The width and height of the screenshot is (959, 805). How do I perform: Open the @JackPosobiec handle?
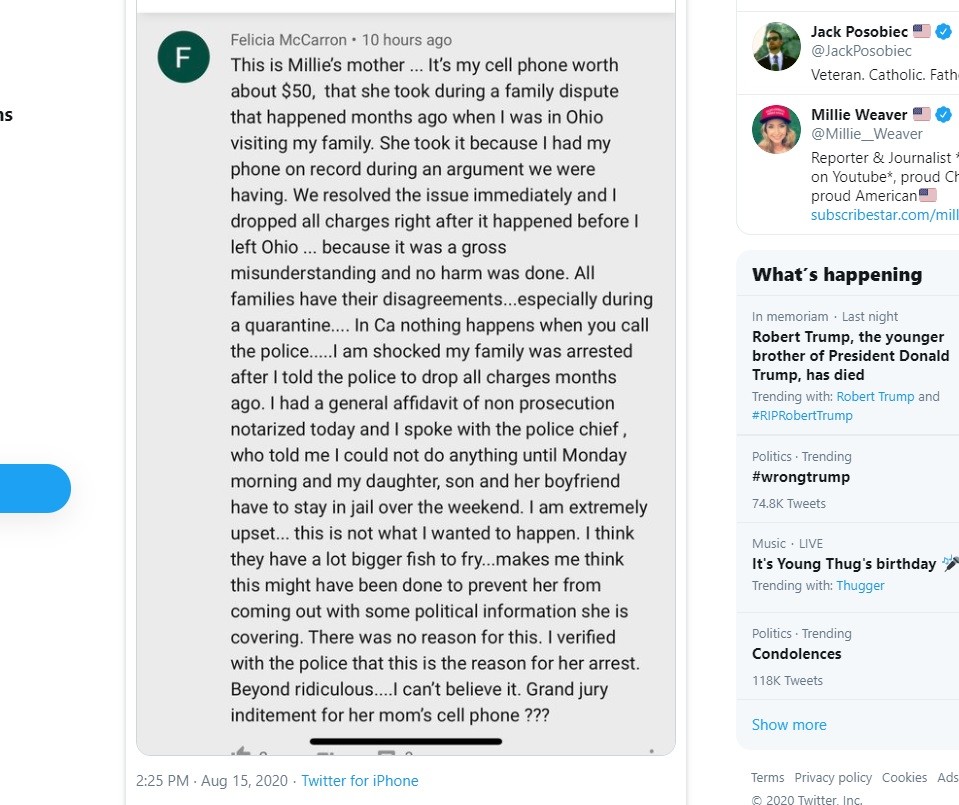(861, 51)
